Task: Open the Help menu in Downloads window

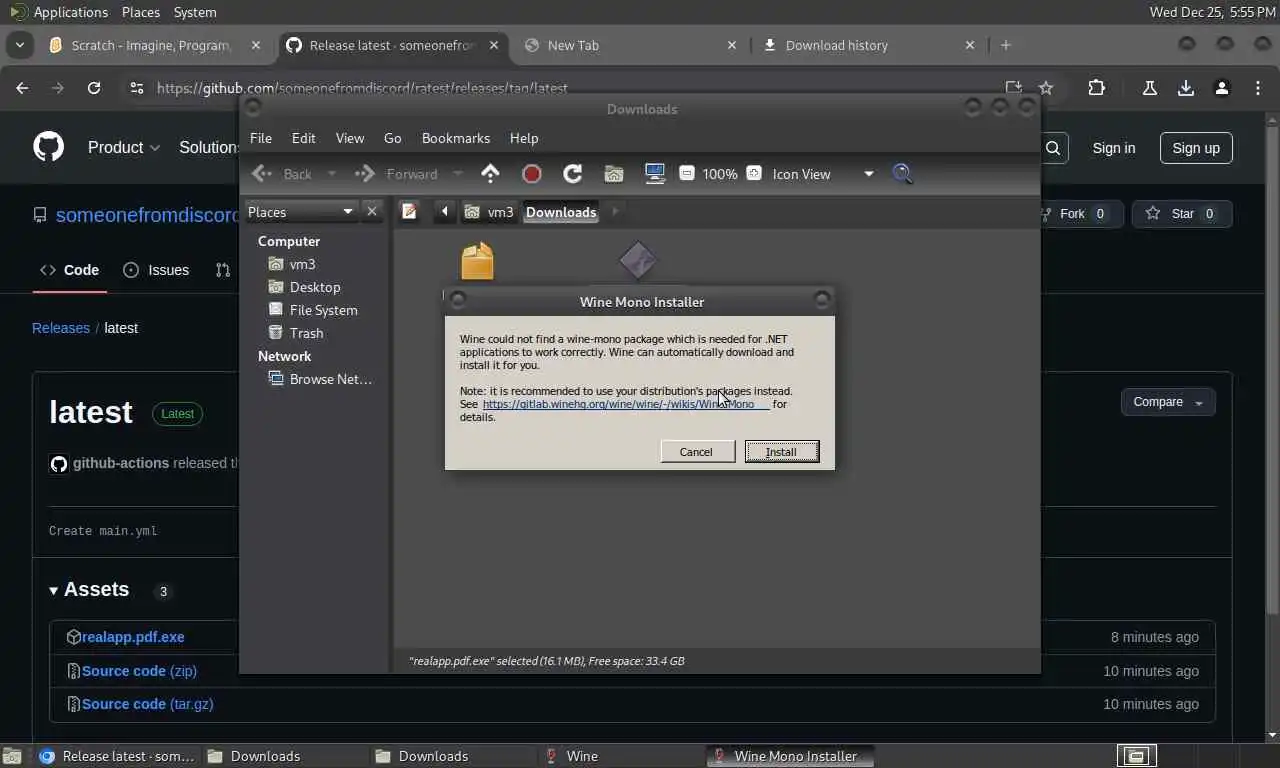Action: click(x=524, y=138)
